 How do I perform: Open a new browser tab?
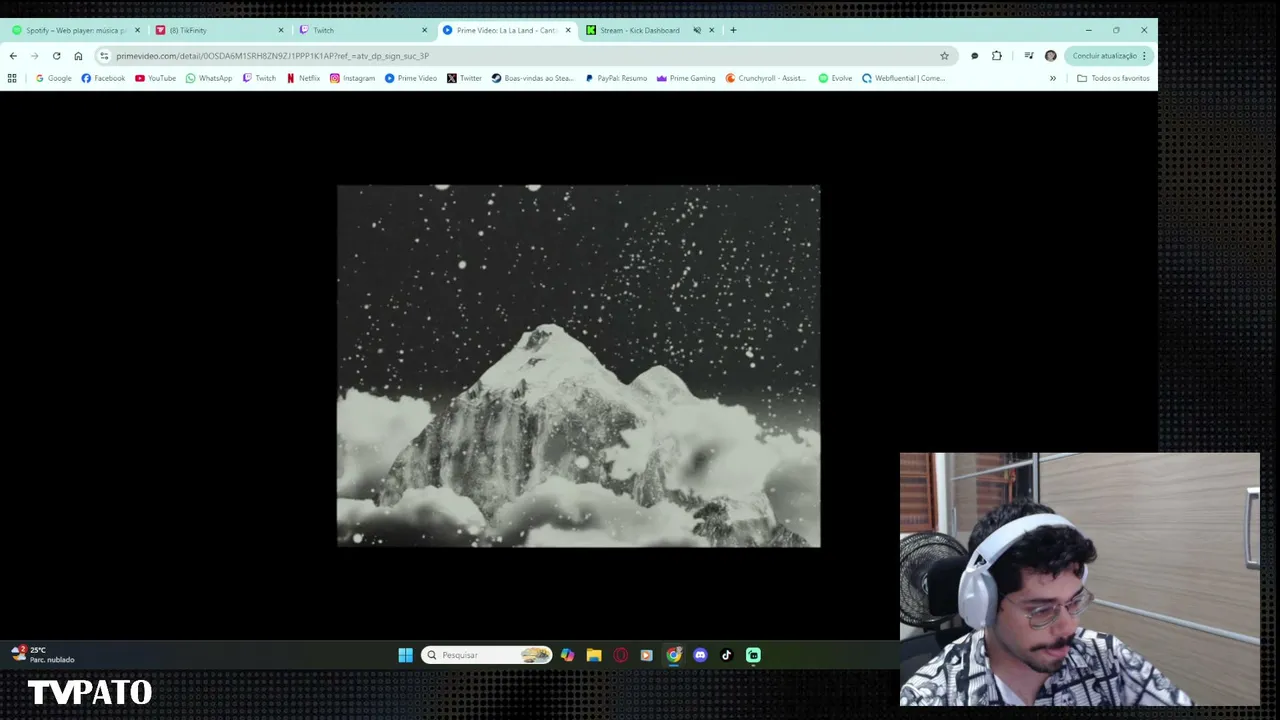pyautogui.click(x=733, y=30)
